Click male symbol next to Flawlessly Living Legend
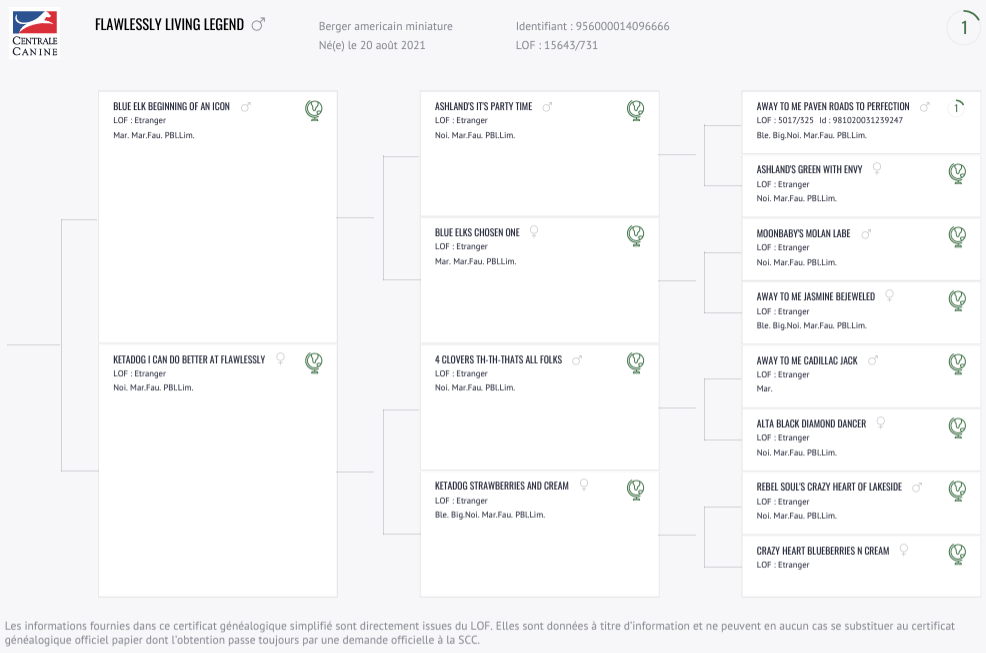 point(258,25)
